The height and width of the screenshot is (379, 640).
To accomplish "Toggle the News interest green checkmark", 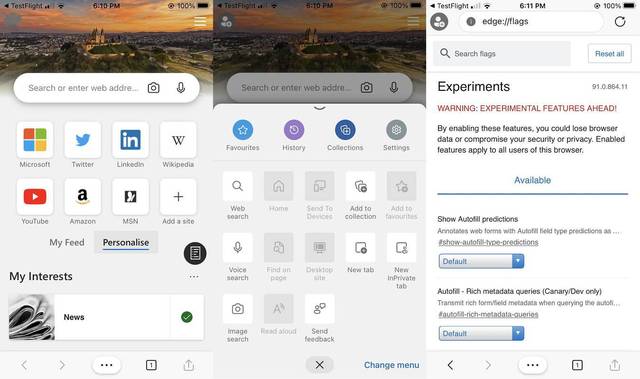I will [187, 317].
